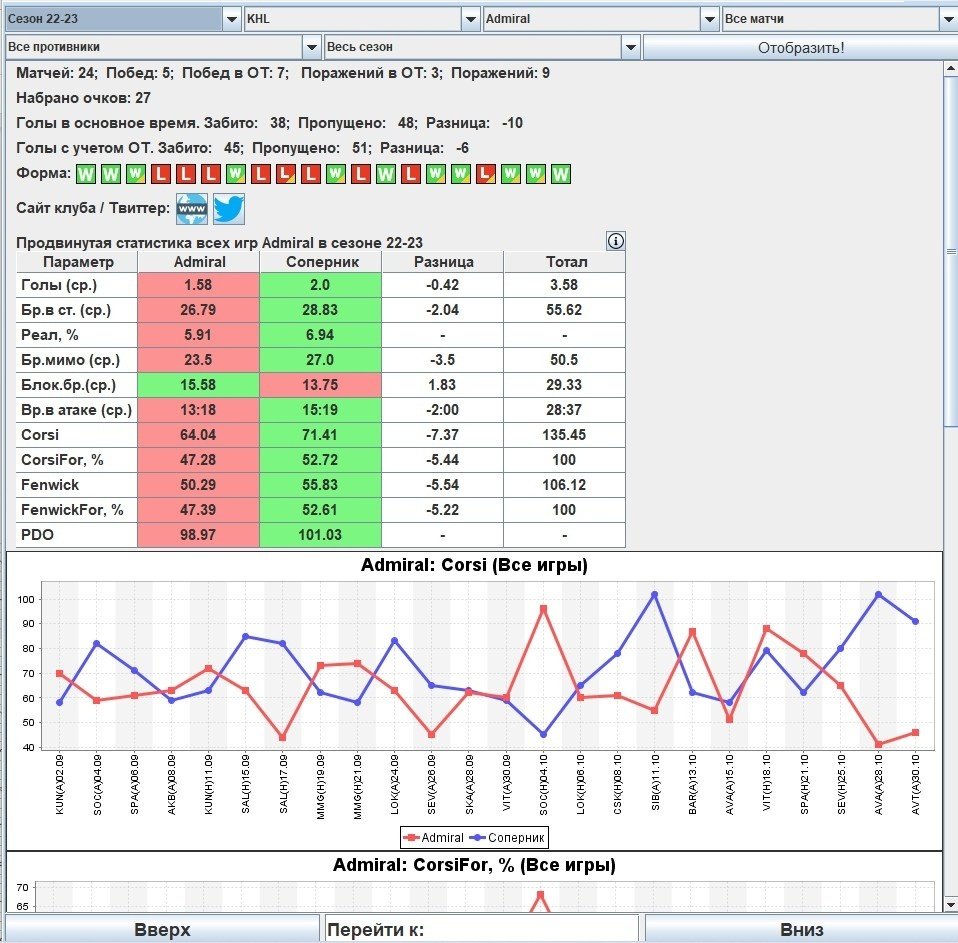Expand the Сезон 22-23 season dropdown
The width and height of the screenshot is (958, 943).
coord(231,19)
